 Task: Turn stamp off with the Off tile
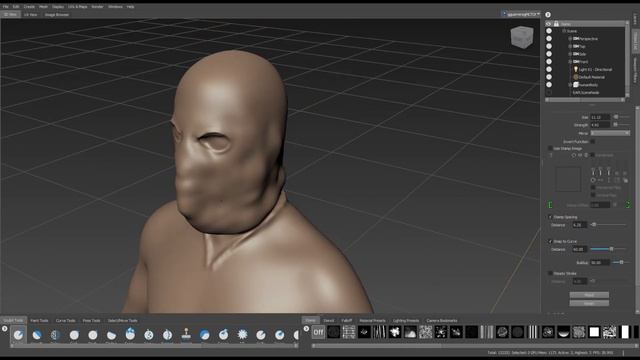[318, 332]
